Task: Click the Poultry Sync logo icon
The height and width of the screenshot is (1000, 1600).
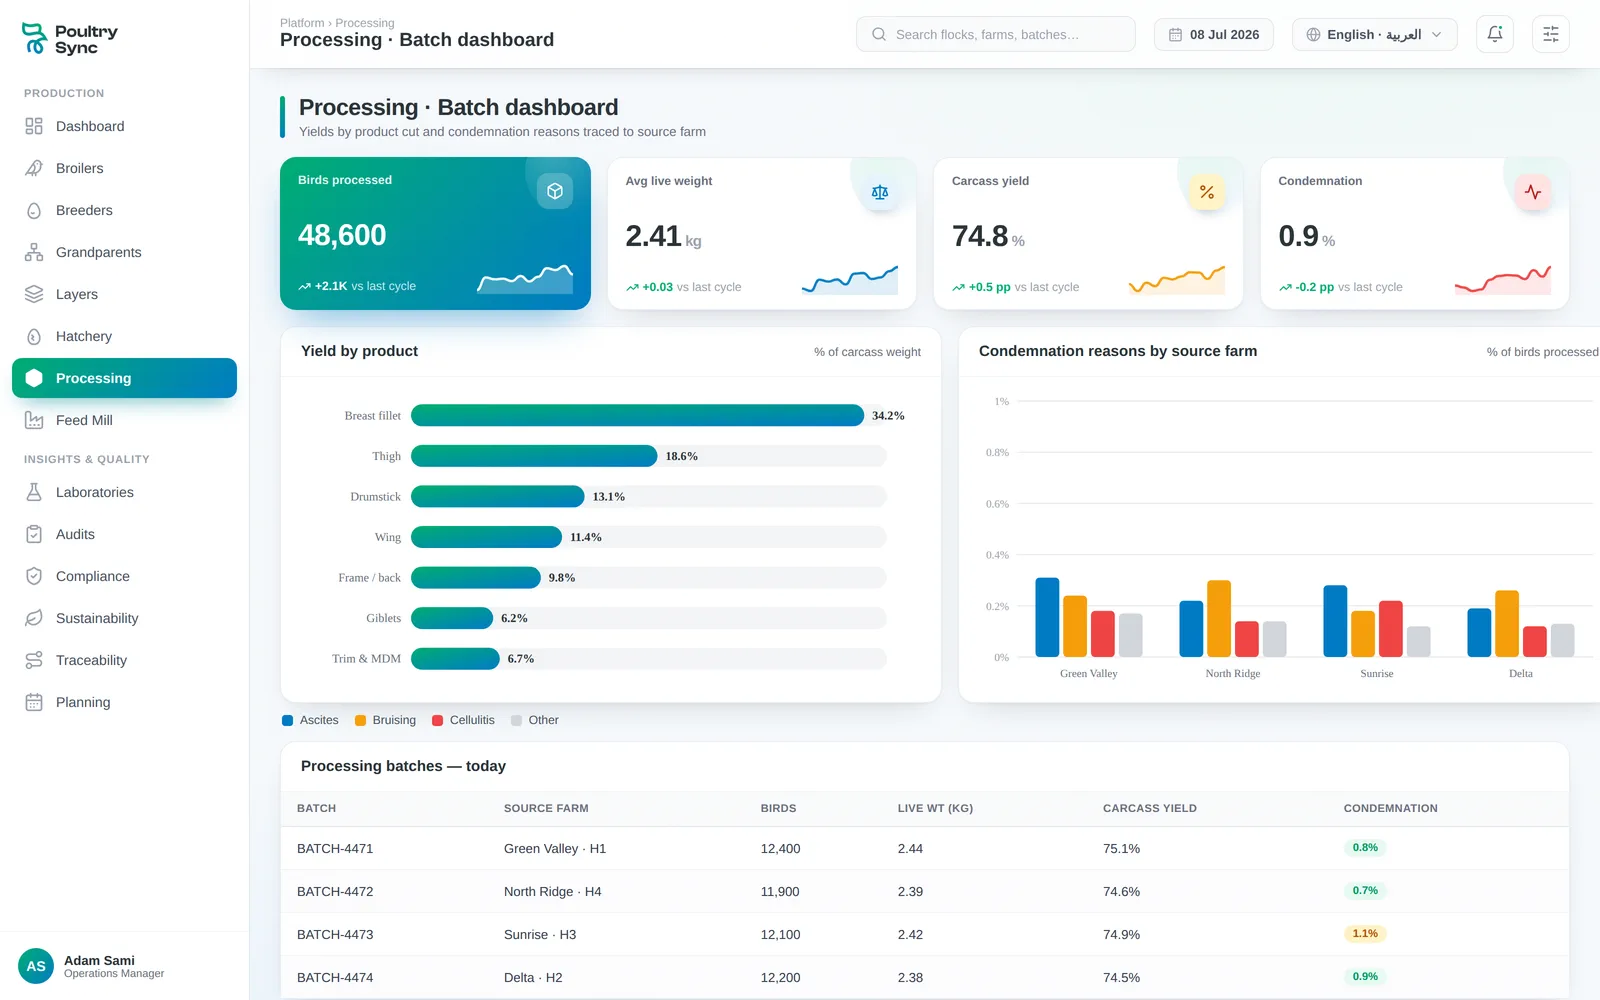Action: click(34, 39)
